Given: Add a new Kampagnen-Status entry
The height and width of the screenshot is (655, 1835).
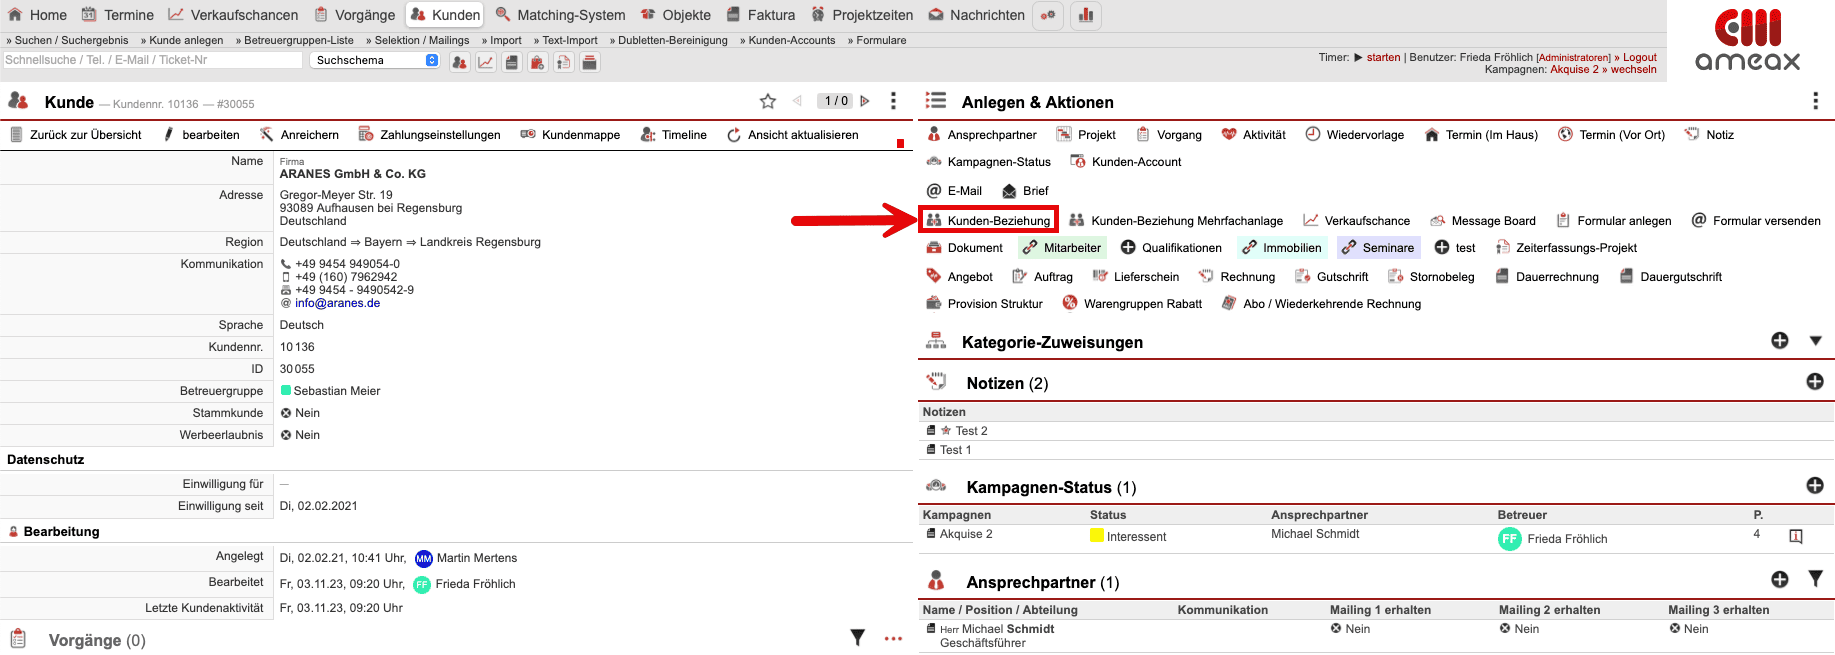Looking at the screenshot, I should (x=1814, y=486).
